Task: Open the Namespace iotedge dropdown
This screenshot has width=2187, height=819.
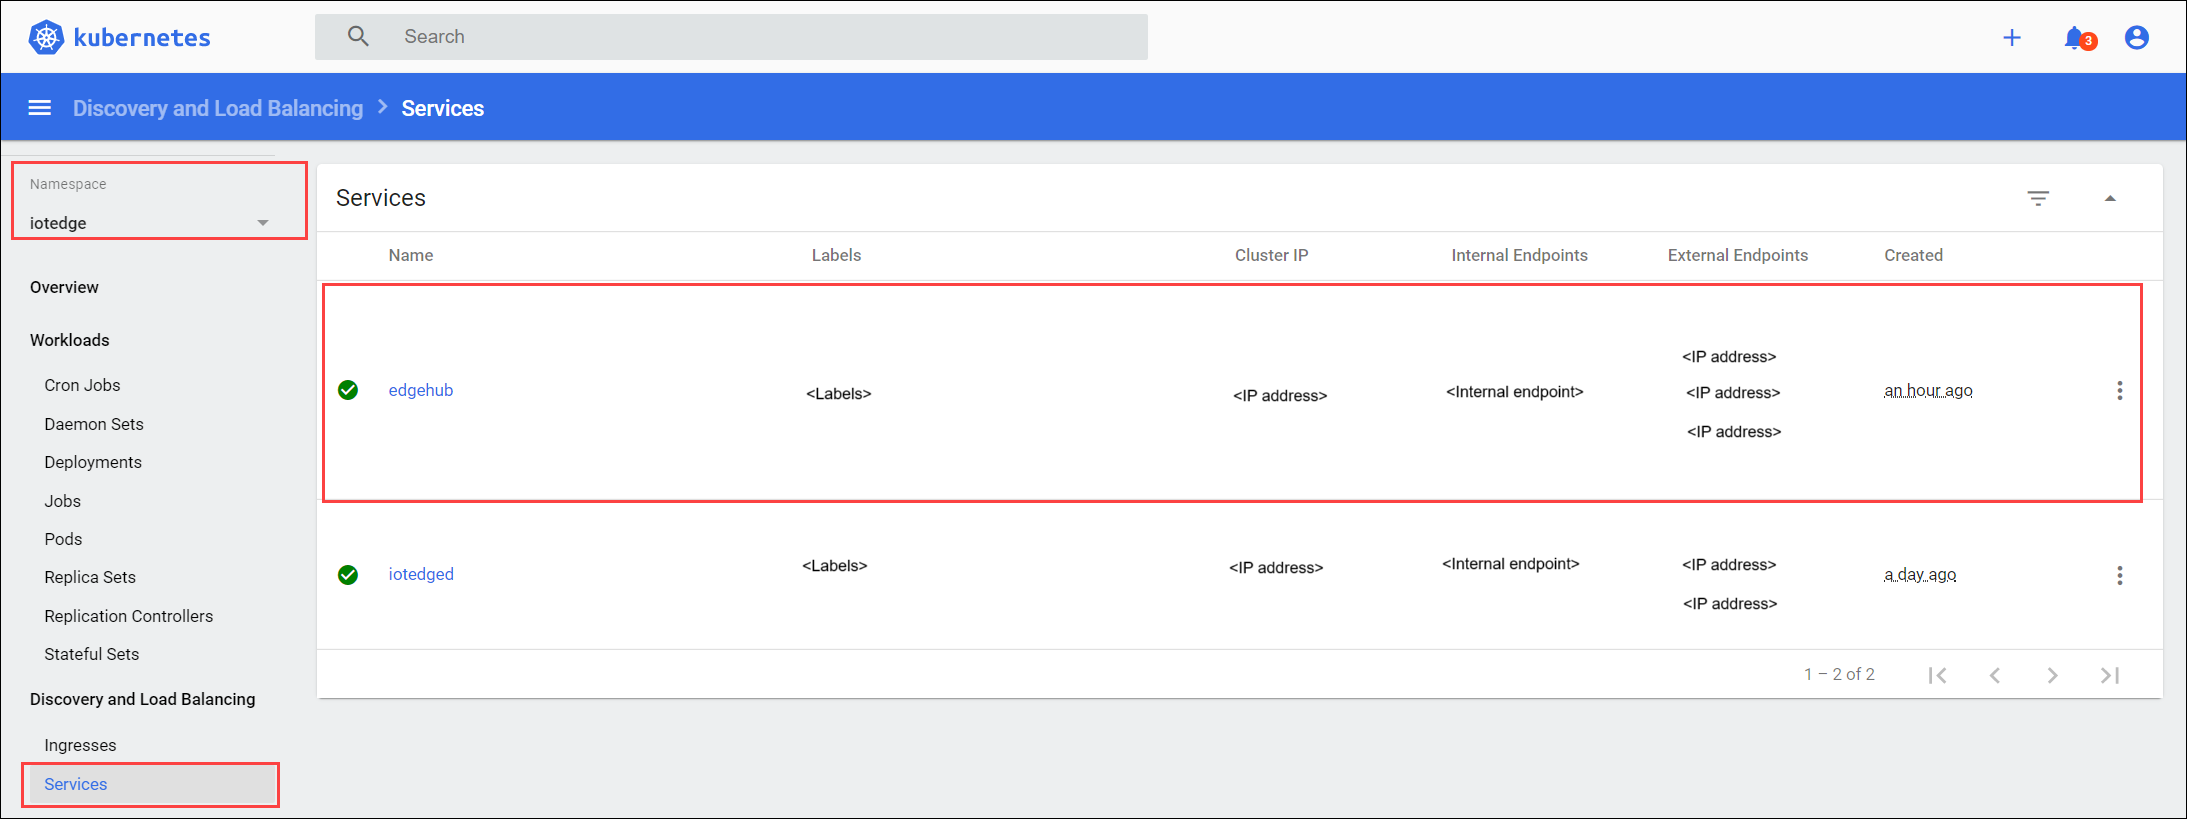Action: click(x=150, y=222)
